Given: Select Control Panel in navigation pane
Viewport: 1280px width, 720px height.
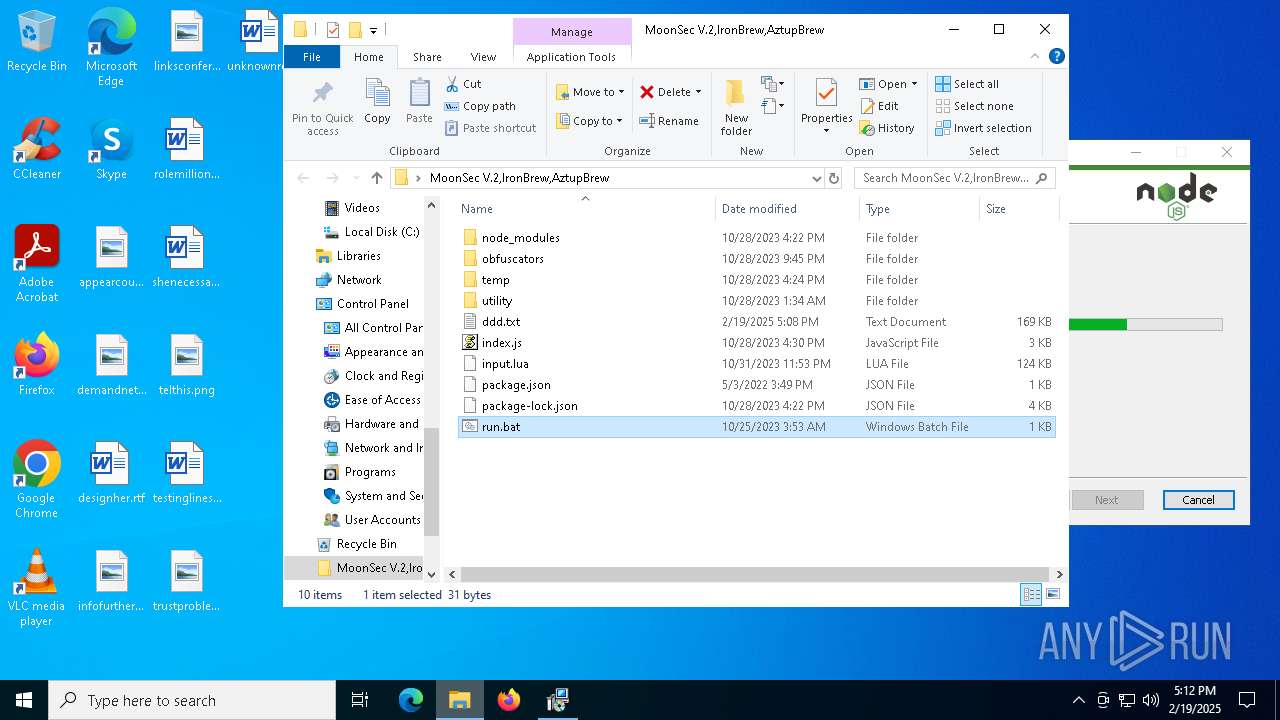Looking at the screenshot, I should coord(372,304).
